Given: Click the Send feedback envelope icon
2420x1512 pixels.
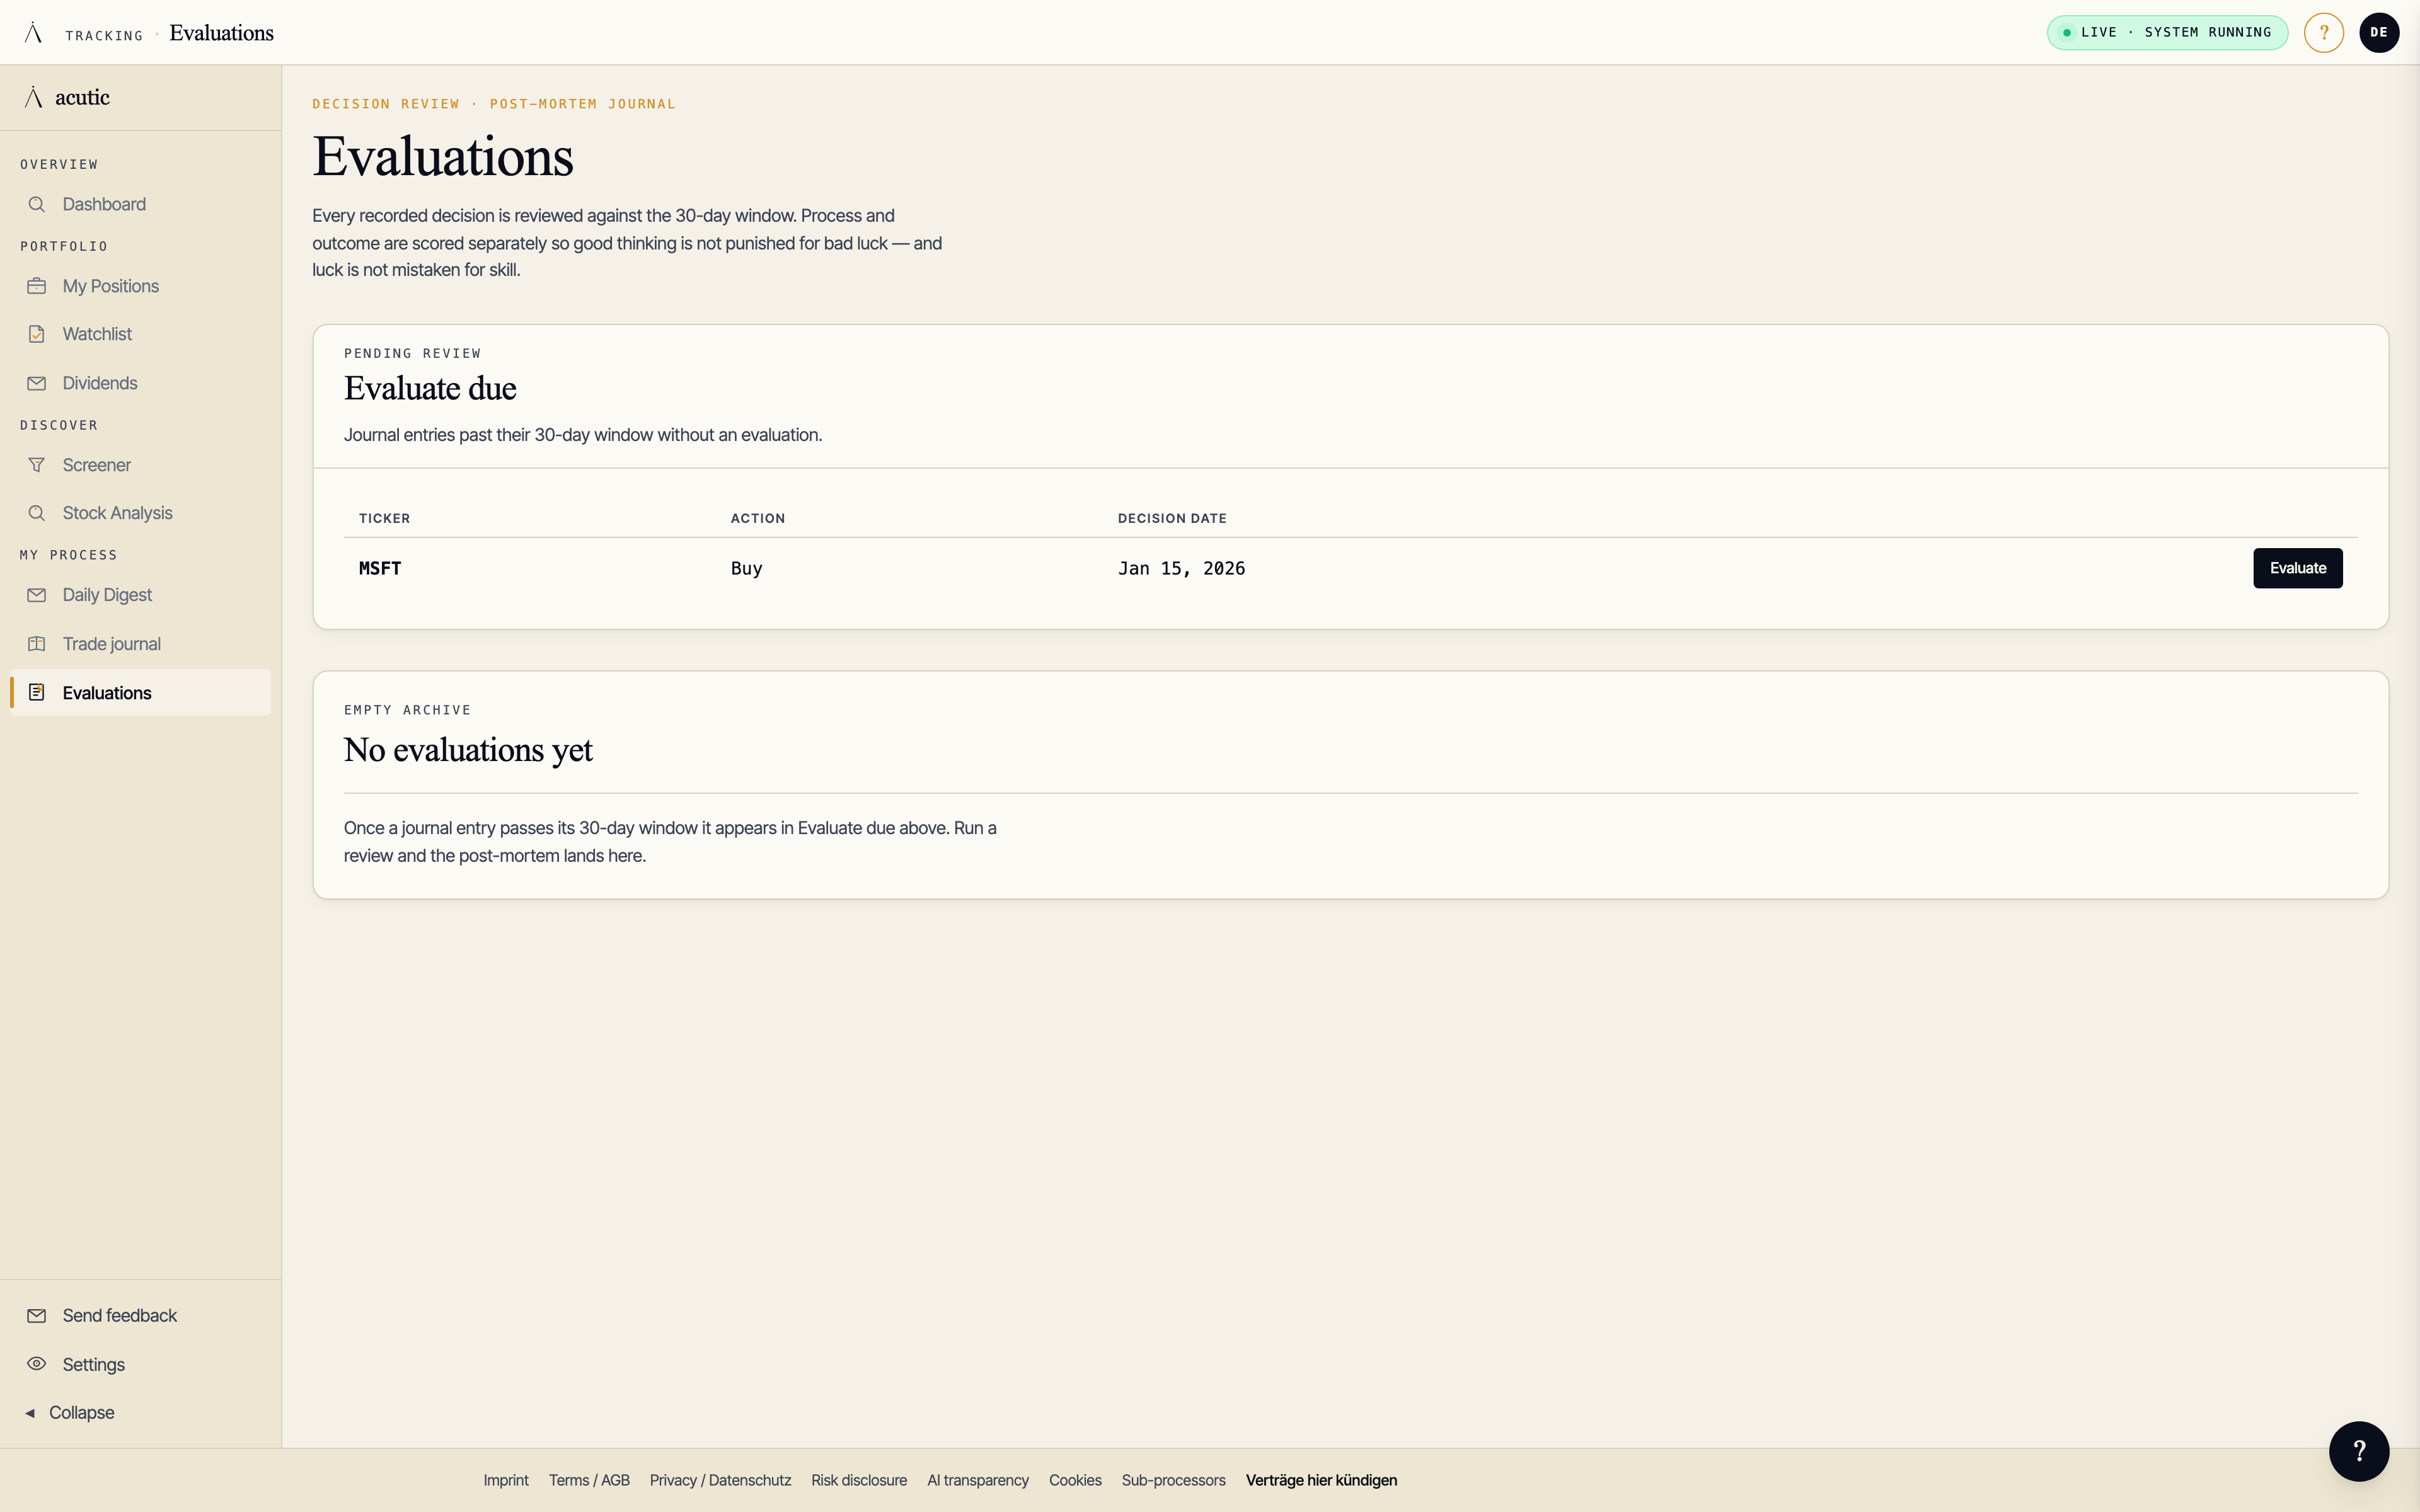Looking at the screenshot, I should [37, 1315].
